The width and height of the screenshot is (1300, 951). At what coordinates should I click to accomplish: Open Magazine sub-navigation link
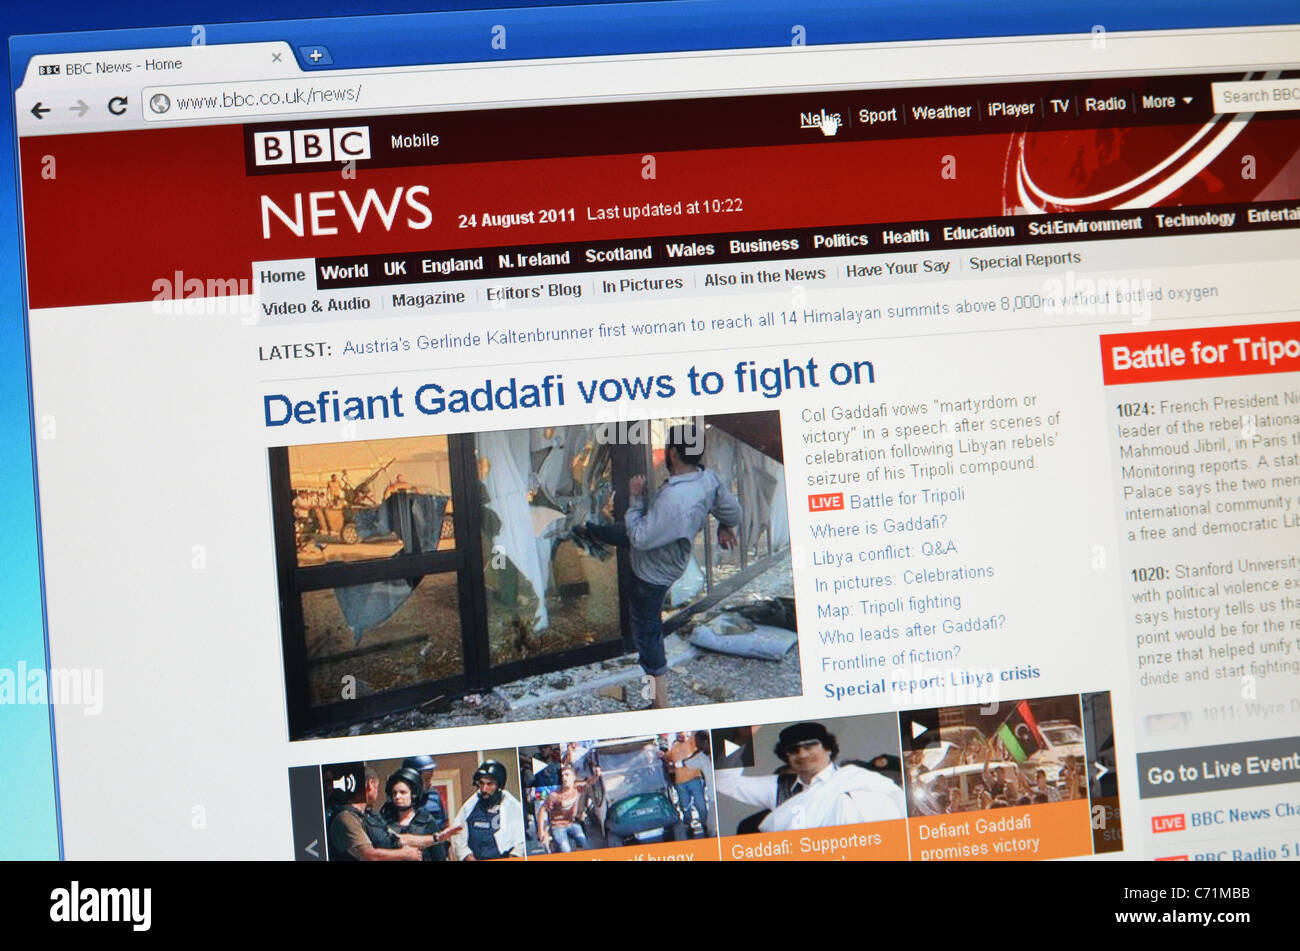click(x=428, y=299)
